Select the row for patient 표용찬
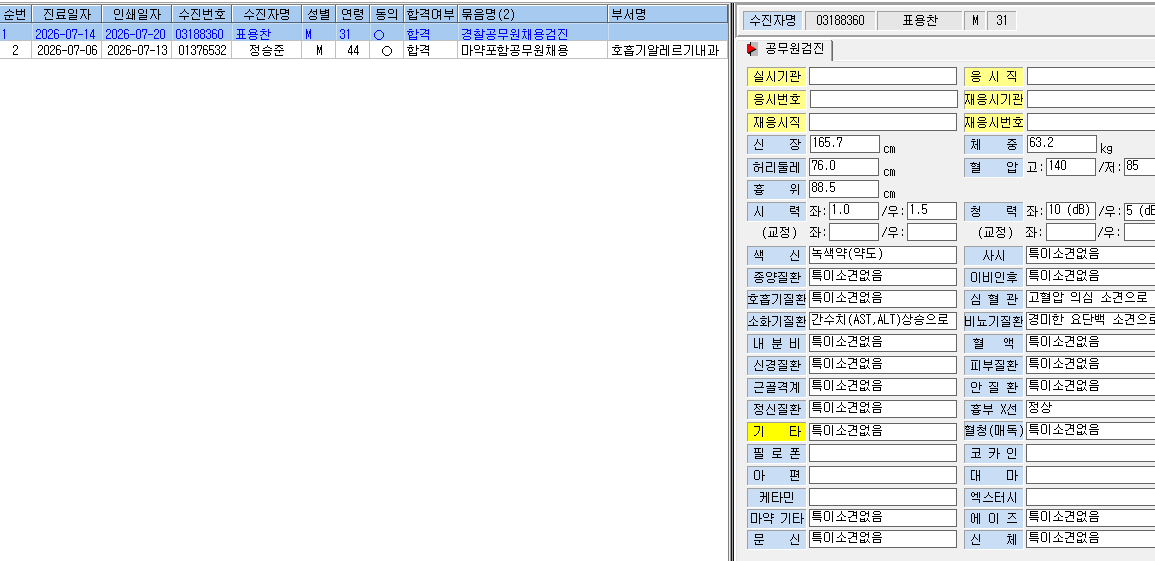Screen dimensions: 1155x561 (x=364, y=34)
